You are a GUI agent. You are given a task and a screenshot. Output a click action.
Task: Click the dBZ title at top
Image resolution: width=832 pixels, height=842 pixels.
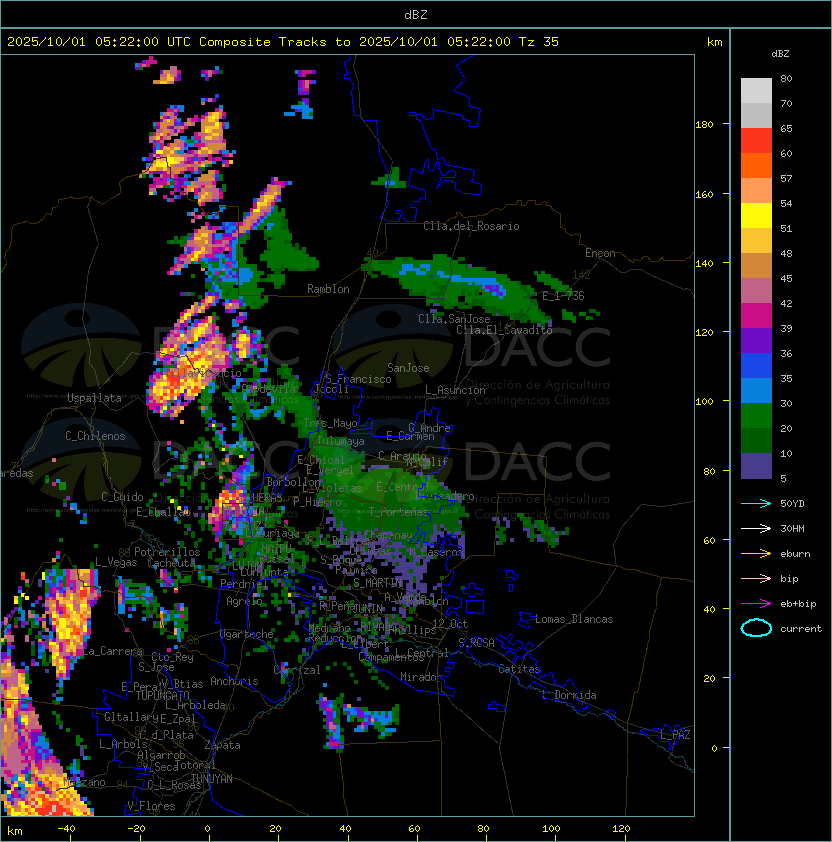pos(416,14)
